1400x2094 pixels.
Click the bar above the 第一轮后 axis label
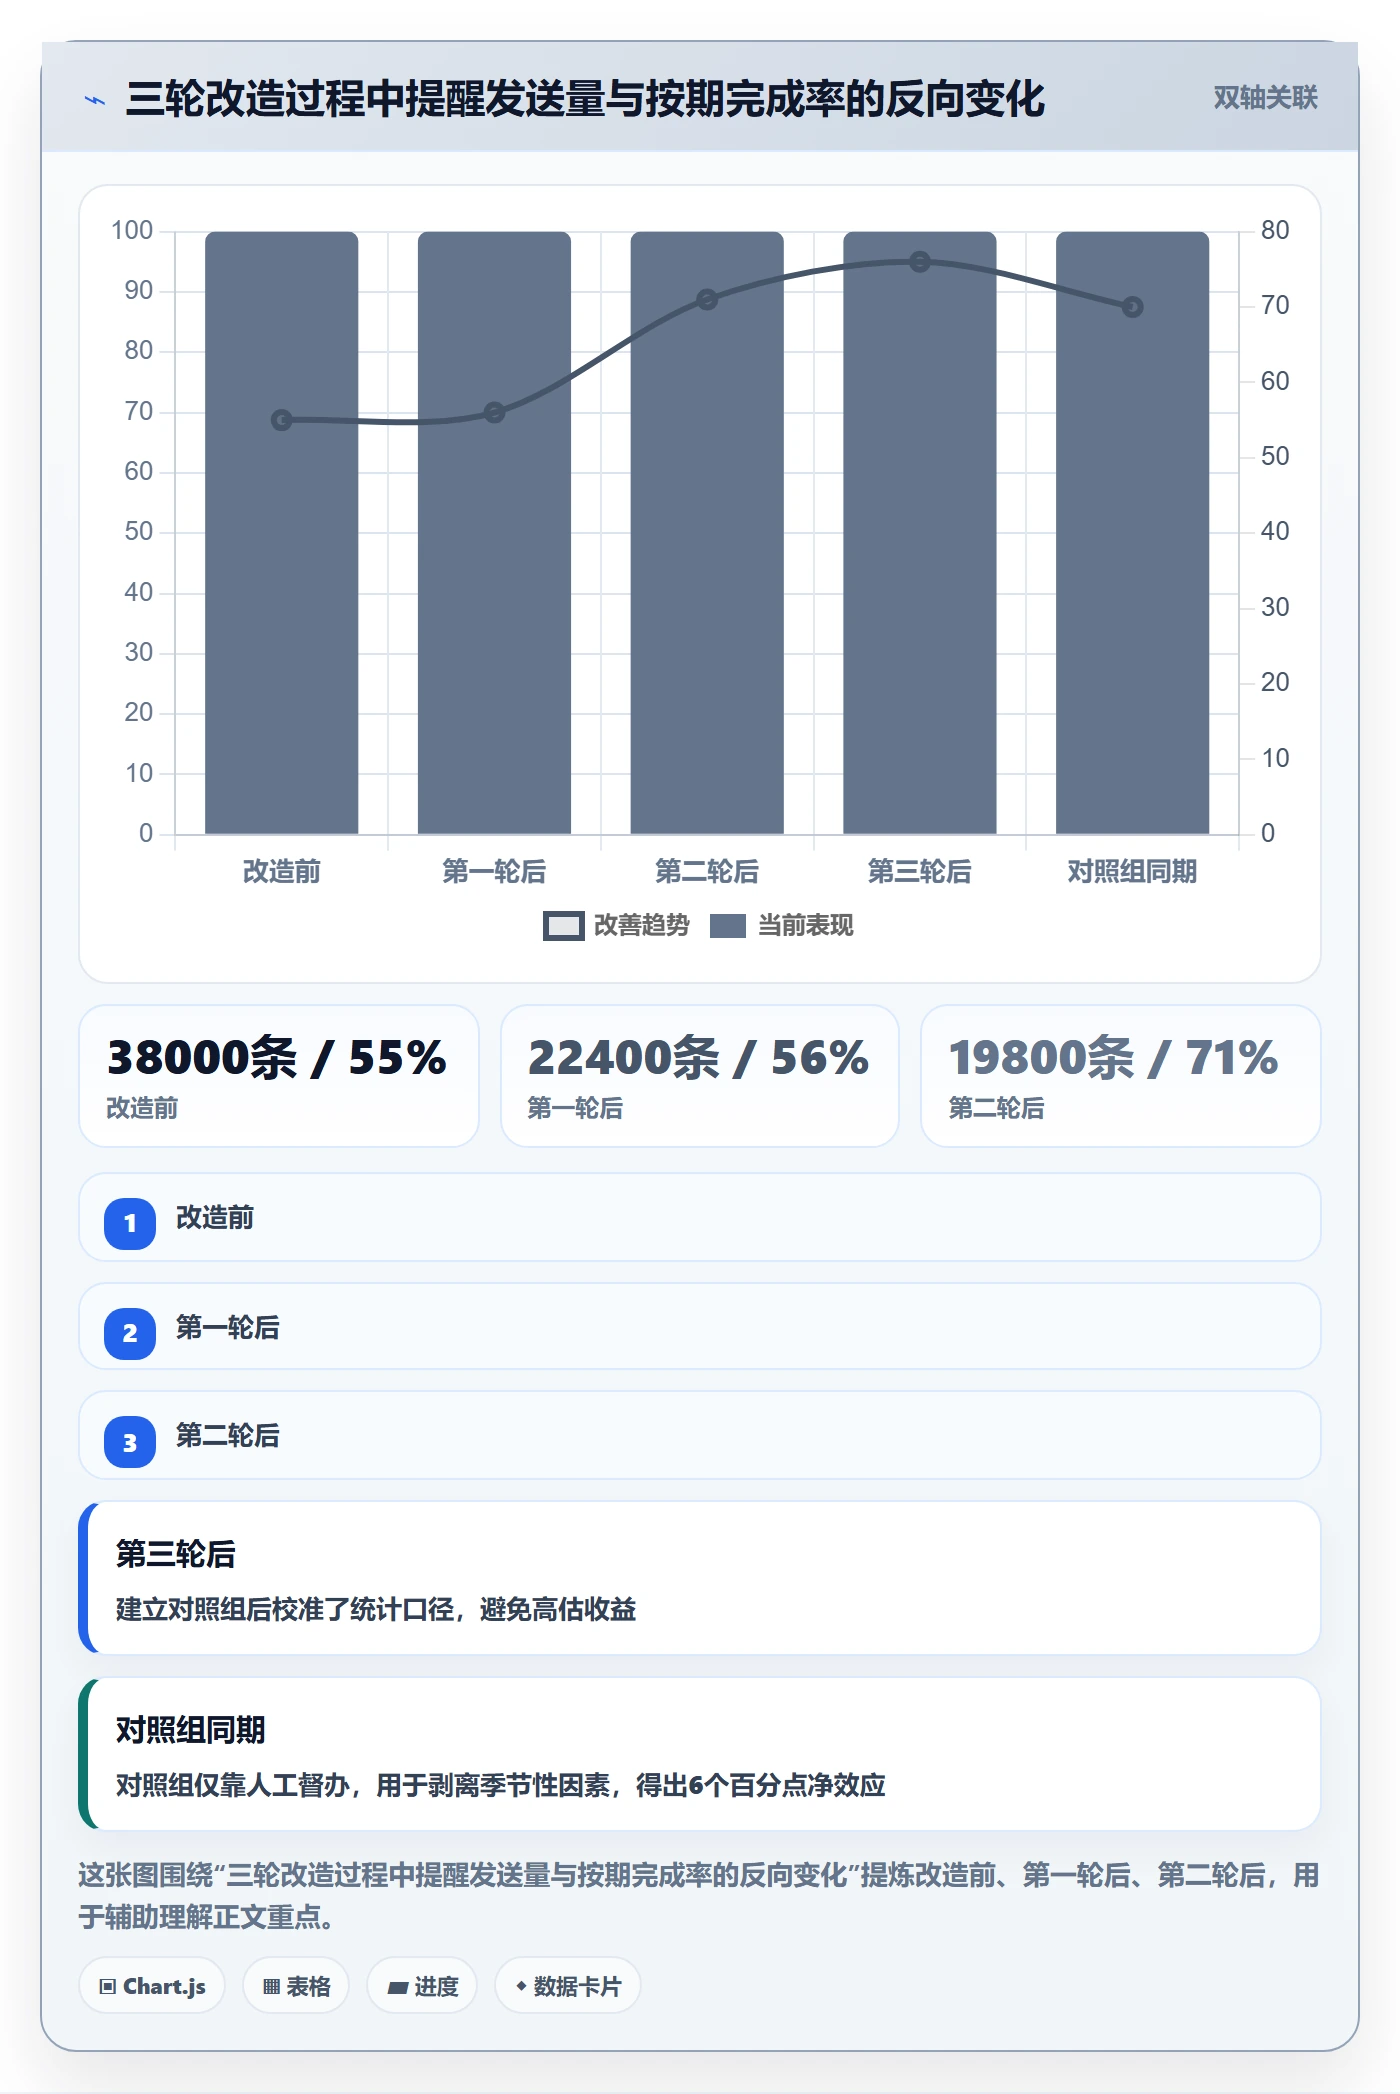(x=494, y=533)
